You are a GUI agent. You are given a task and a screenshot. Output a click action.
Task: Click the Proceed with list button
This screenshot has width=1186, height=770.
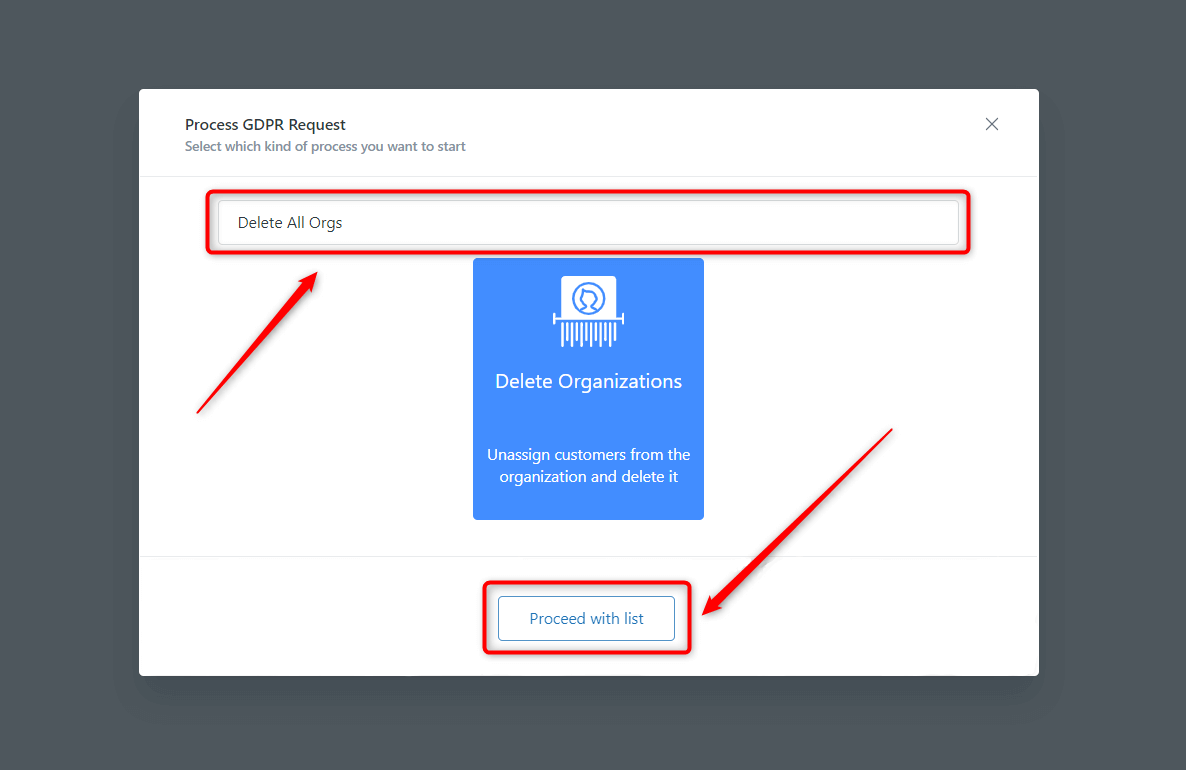point(586,619)
